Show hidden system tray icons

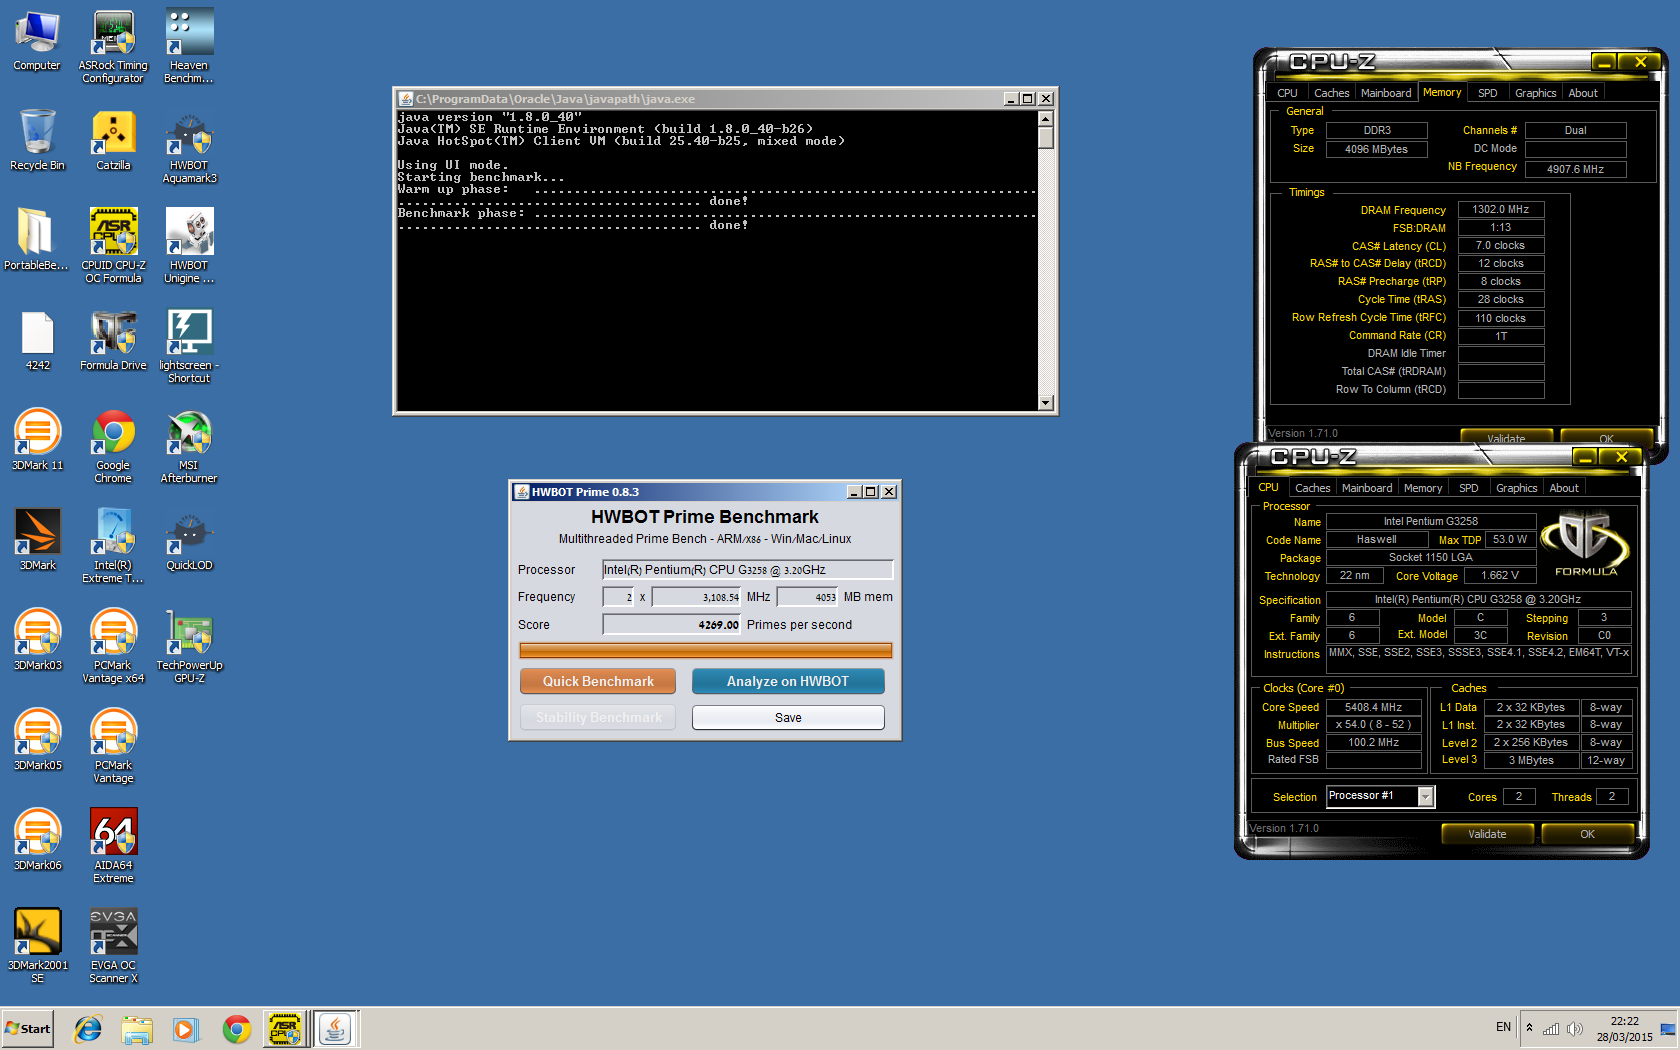coord(1529,1027)
